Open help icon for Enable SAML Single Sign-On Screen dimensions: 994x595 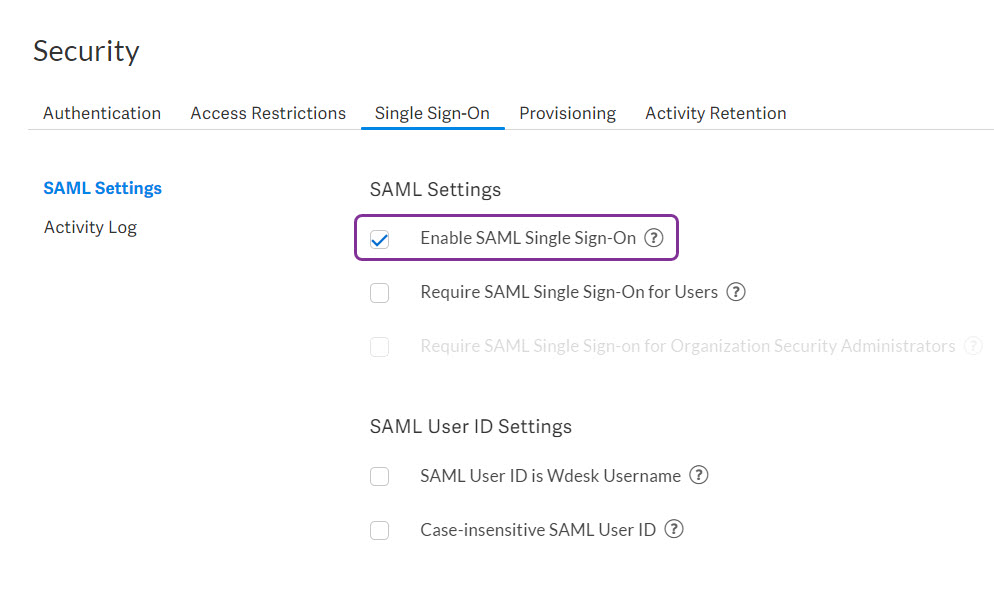coord(654,238)
